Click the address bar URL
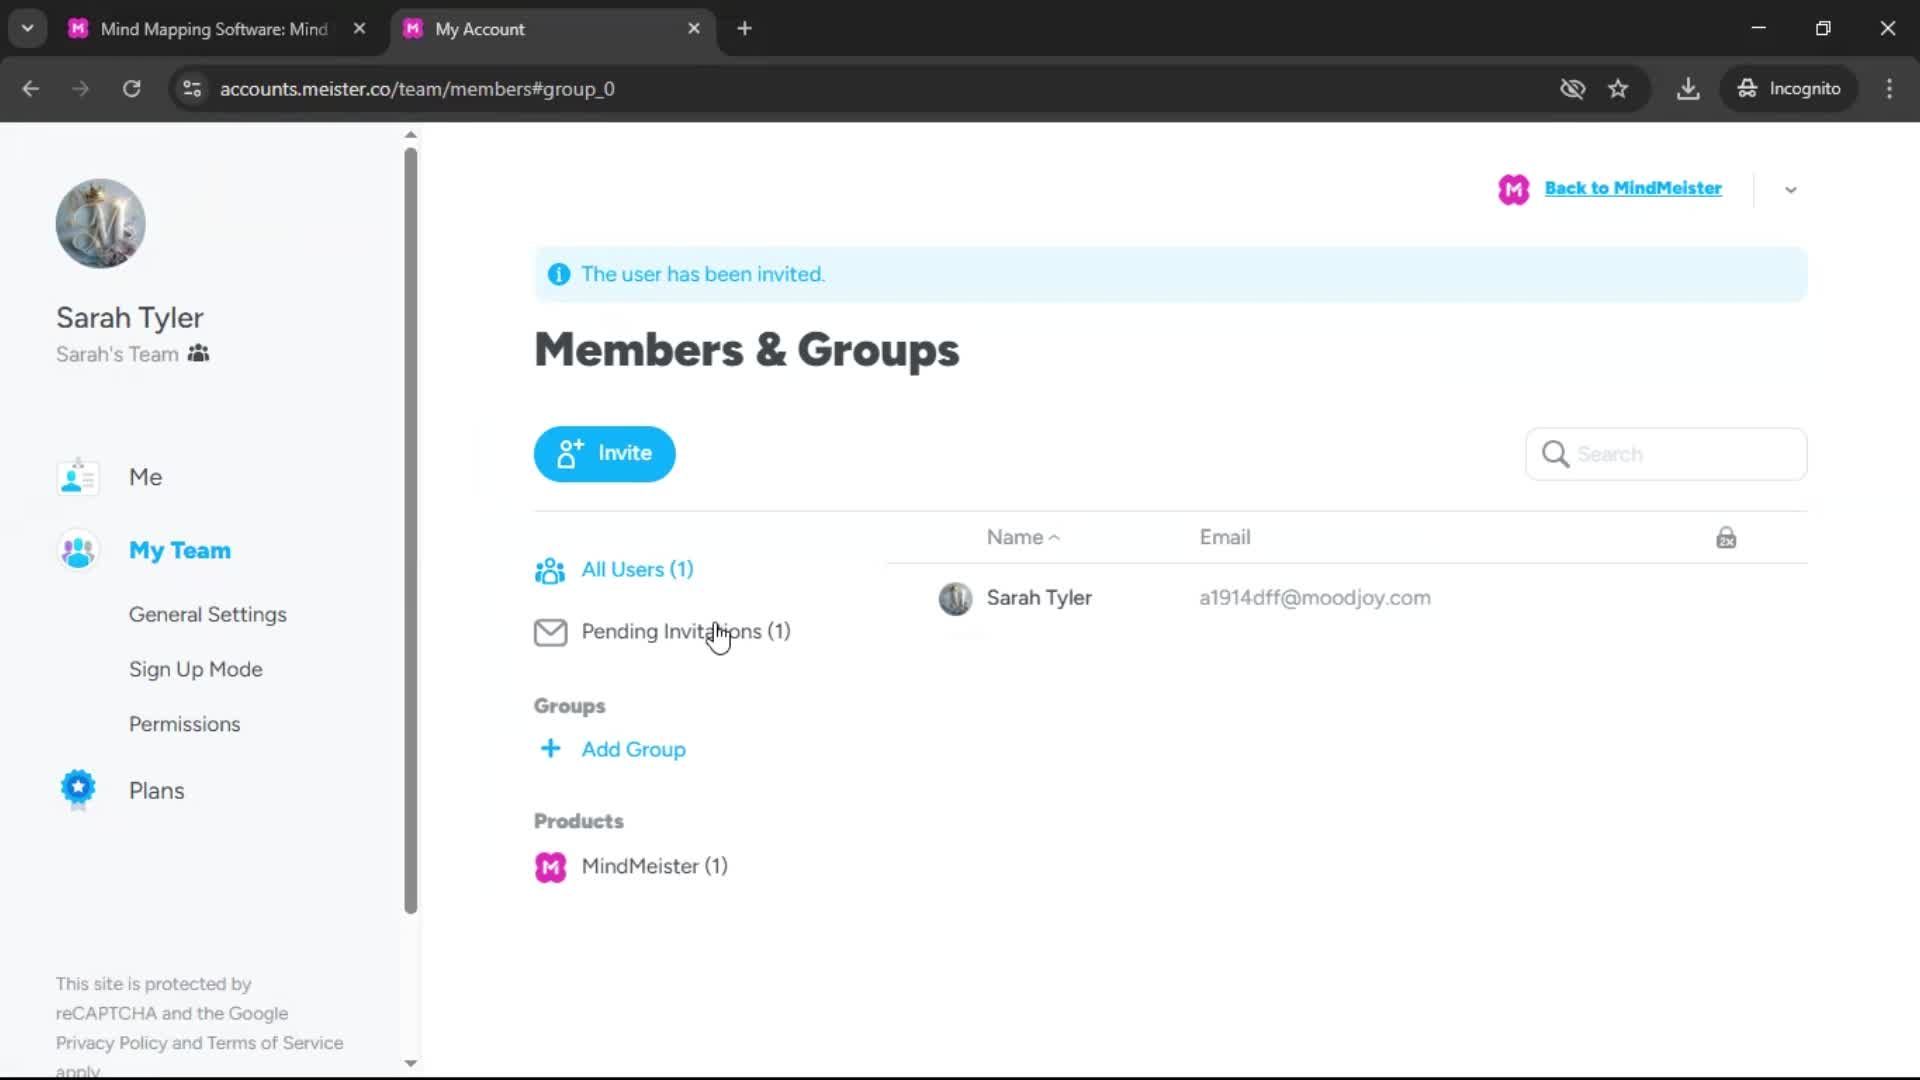This screenshot has height=1080, width=1920. click(x=417, y=89)
